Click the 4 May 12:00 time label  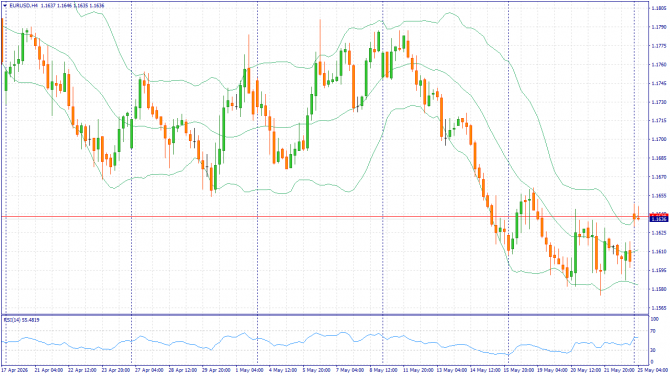[283, 370]
